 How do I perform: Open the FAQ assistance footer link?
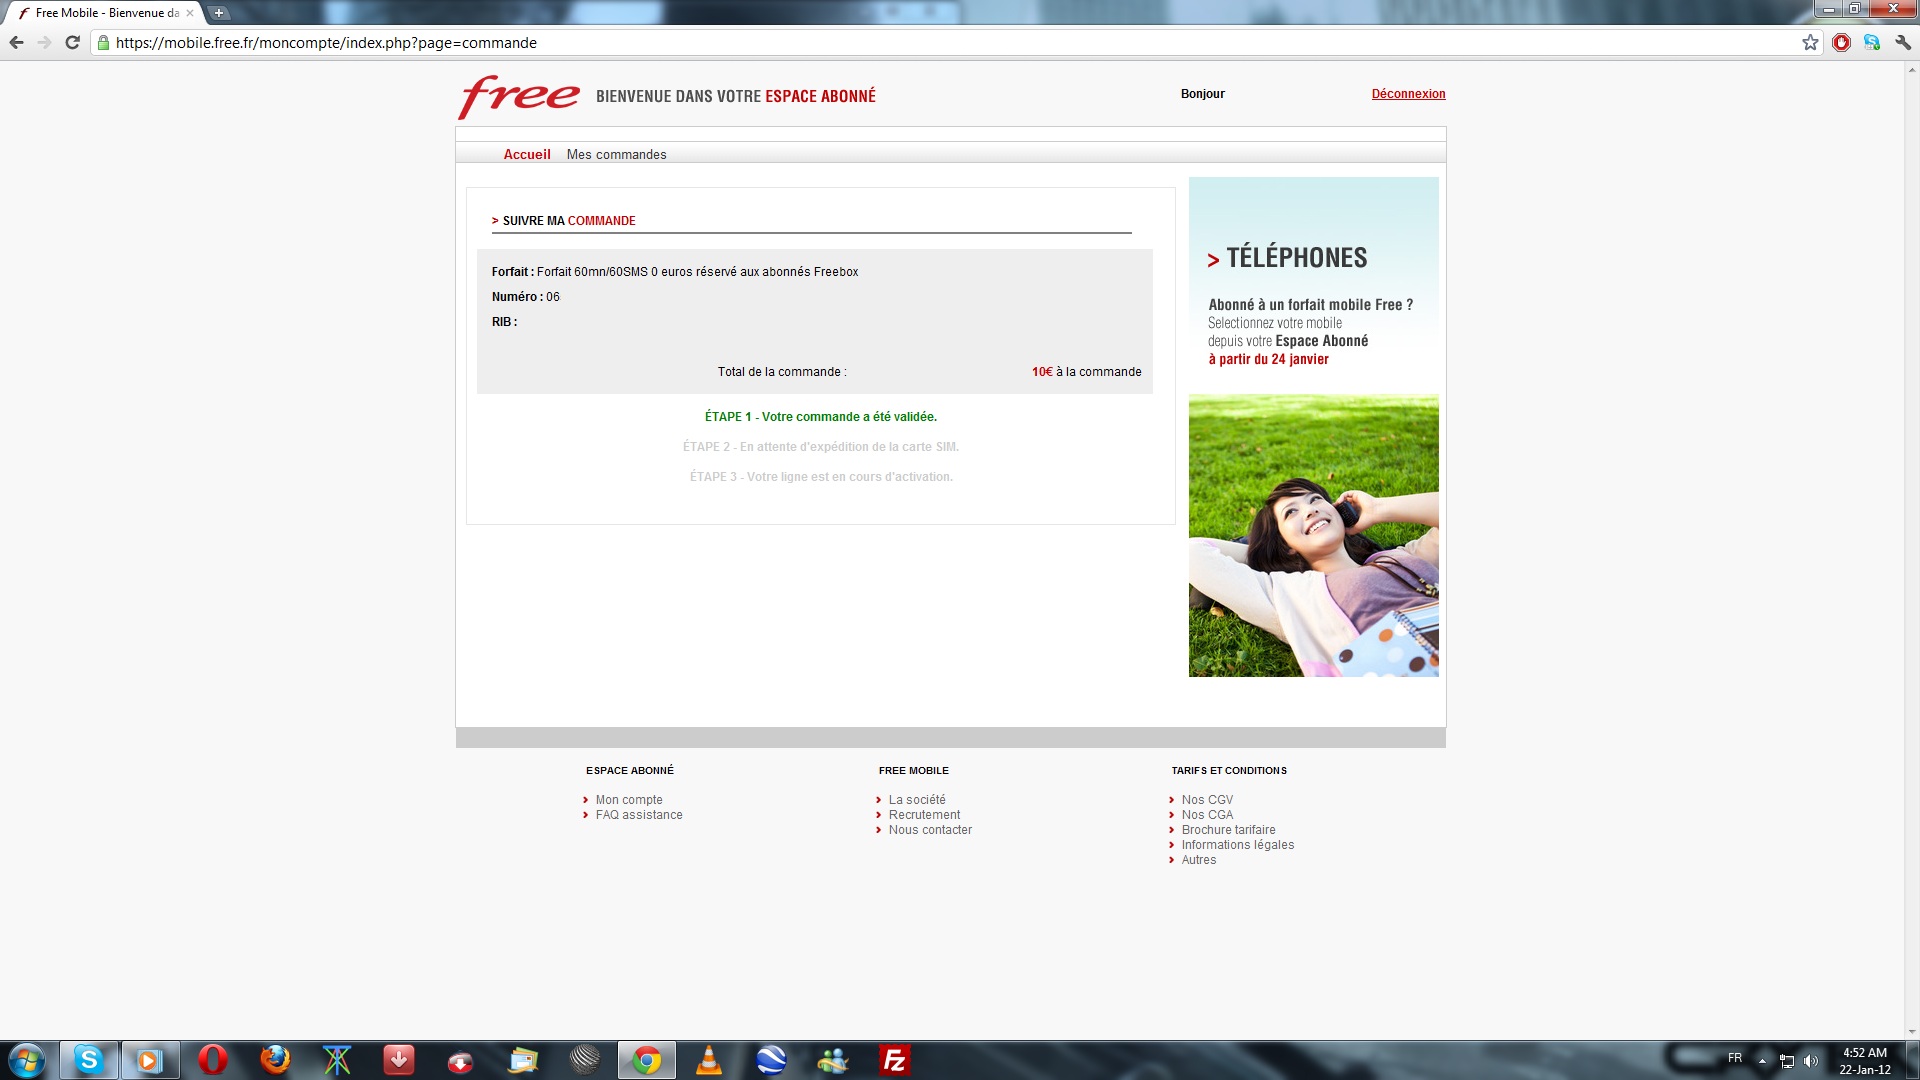coord(639,815)
